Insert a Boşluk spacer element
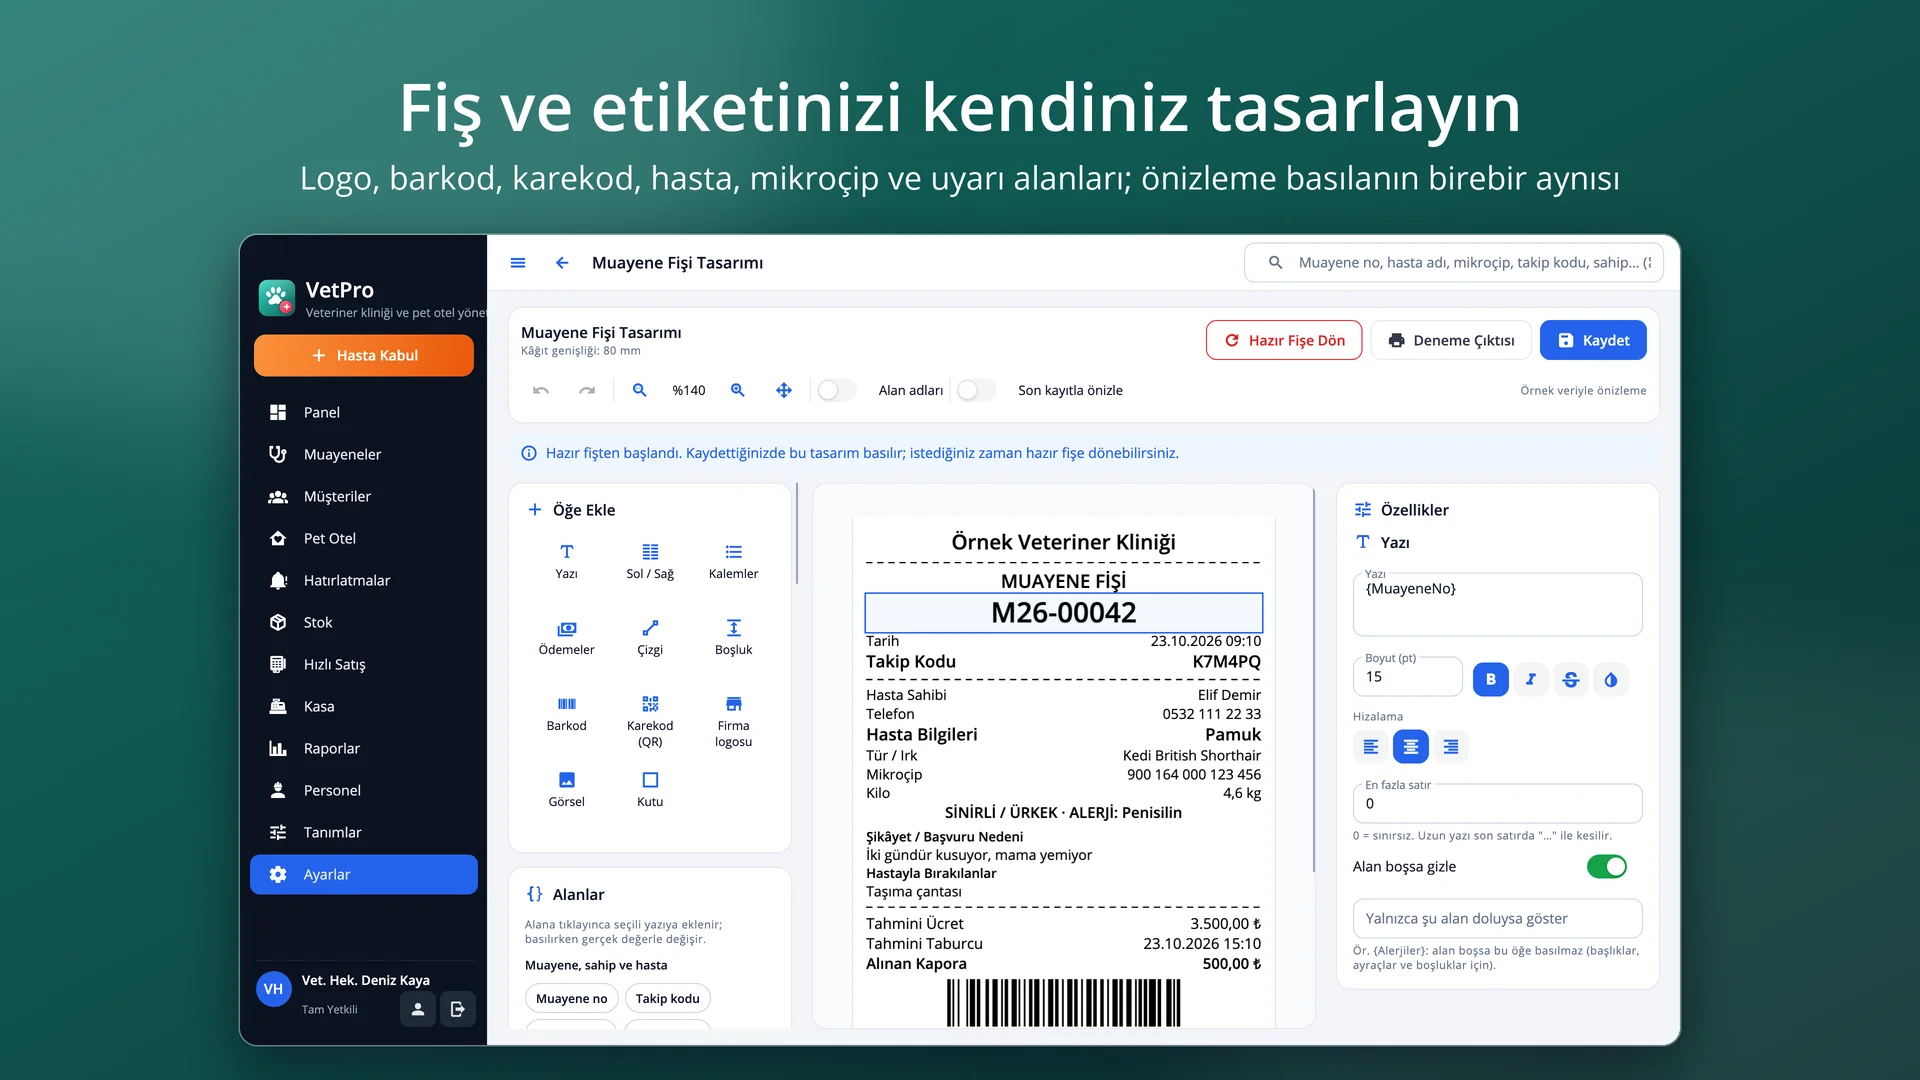Image resolution: width=1920 pixels, height=1080 pixels. point(733,637)
